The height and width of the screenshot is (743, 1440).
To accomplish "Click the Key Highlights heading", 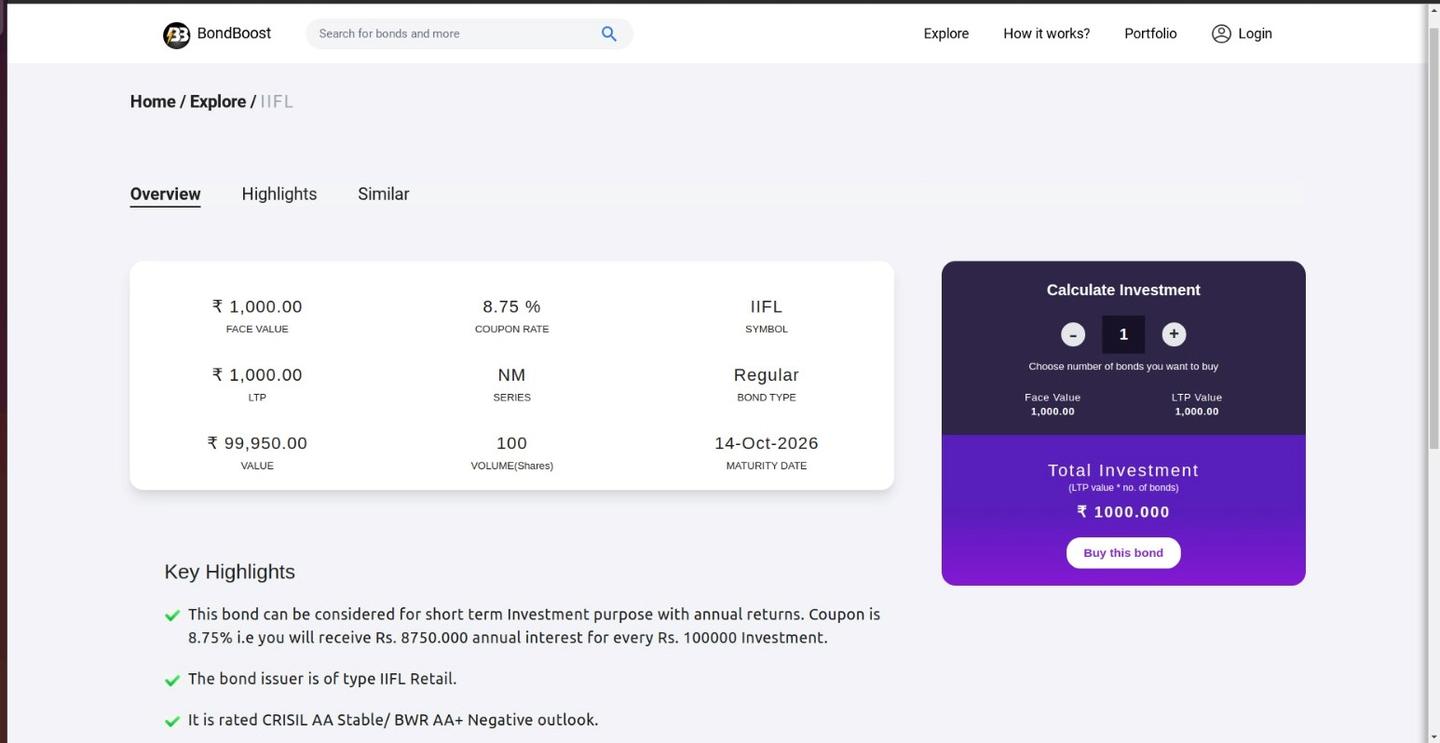I will [x=229, y=572].
